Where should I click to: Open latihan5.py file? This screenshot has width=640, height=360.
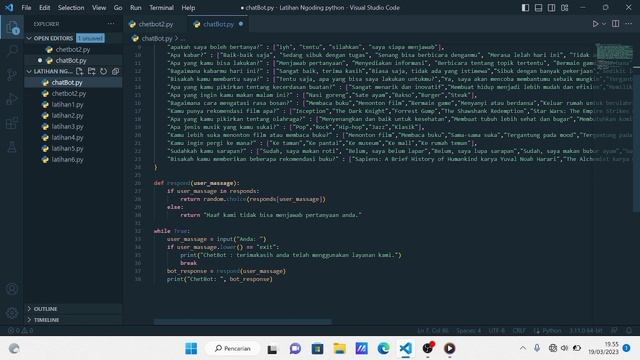[x=73, y=149]
